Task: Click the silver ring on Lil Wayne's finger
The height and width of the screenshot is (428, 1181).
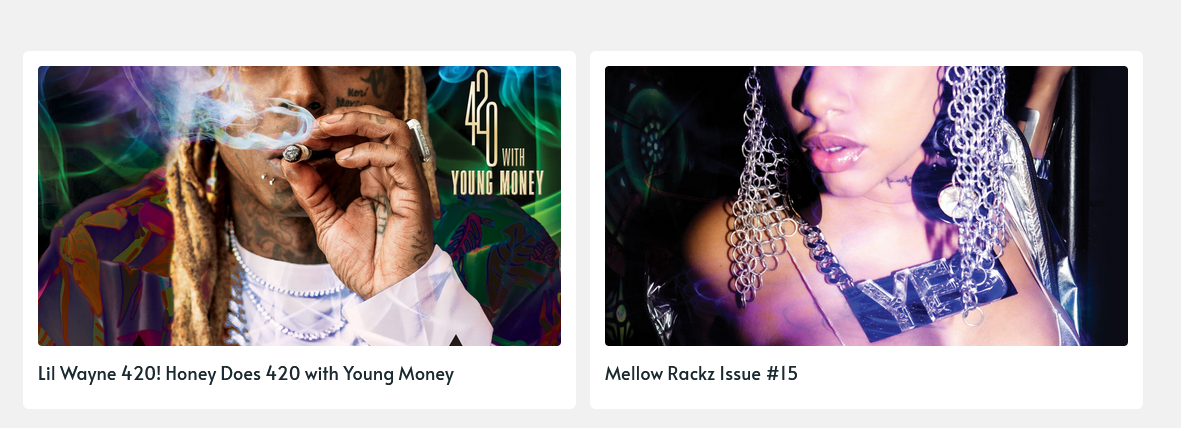Action: (x=419, y=139)
